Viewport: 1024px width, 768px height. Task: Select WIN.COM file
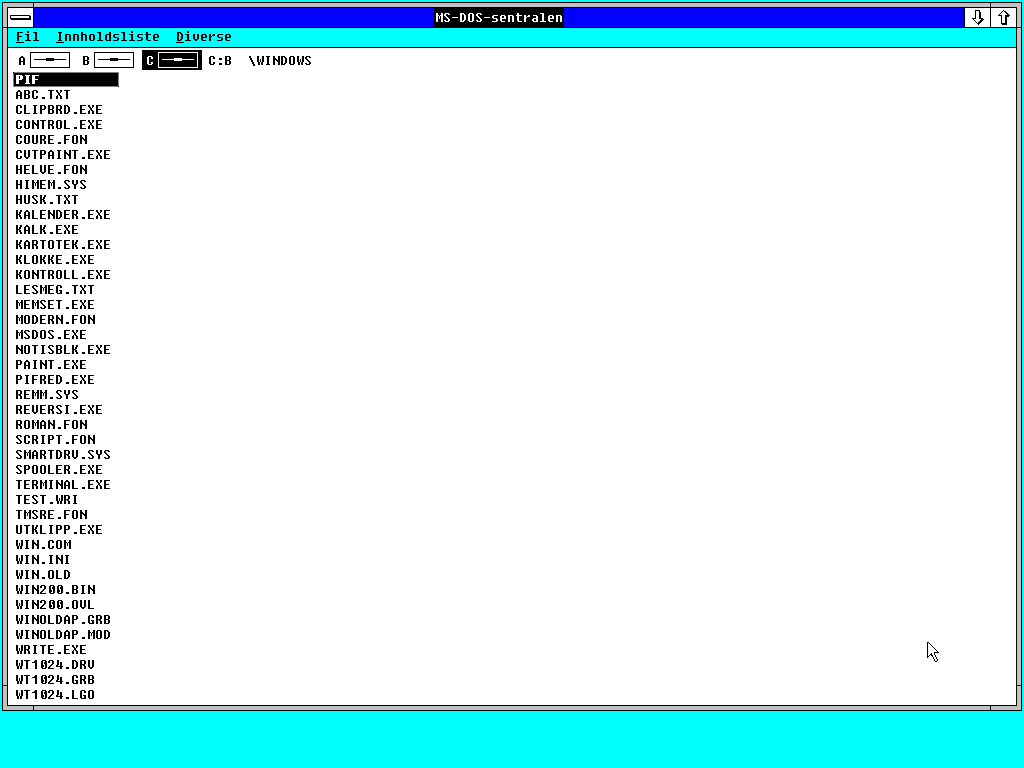tap(43, 545)
